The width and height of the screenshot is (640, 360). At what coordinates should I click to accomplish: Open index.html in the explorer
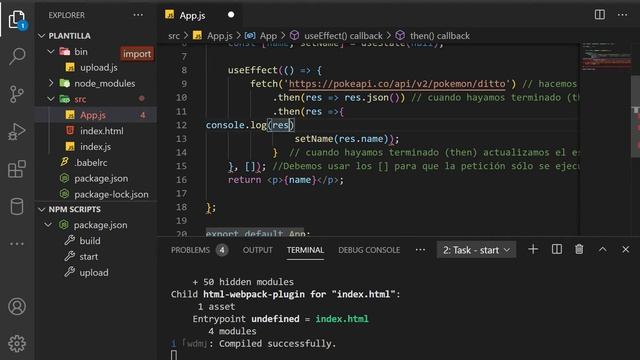pos(102,131)
